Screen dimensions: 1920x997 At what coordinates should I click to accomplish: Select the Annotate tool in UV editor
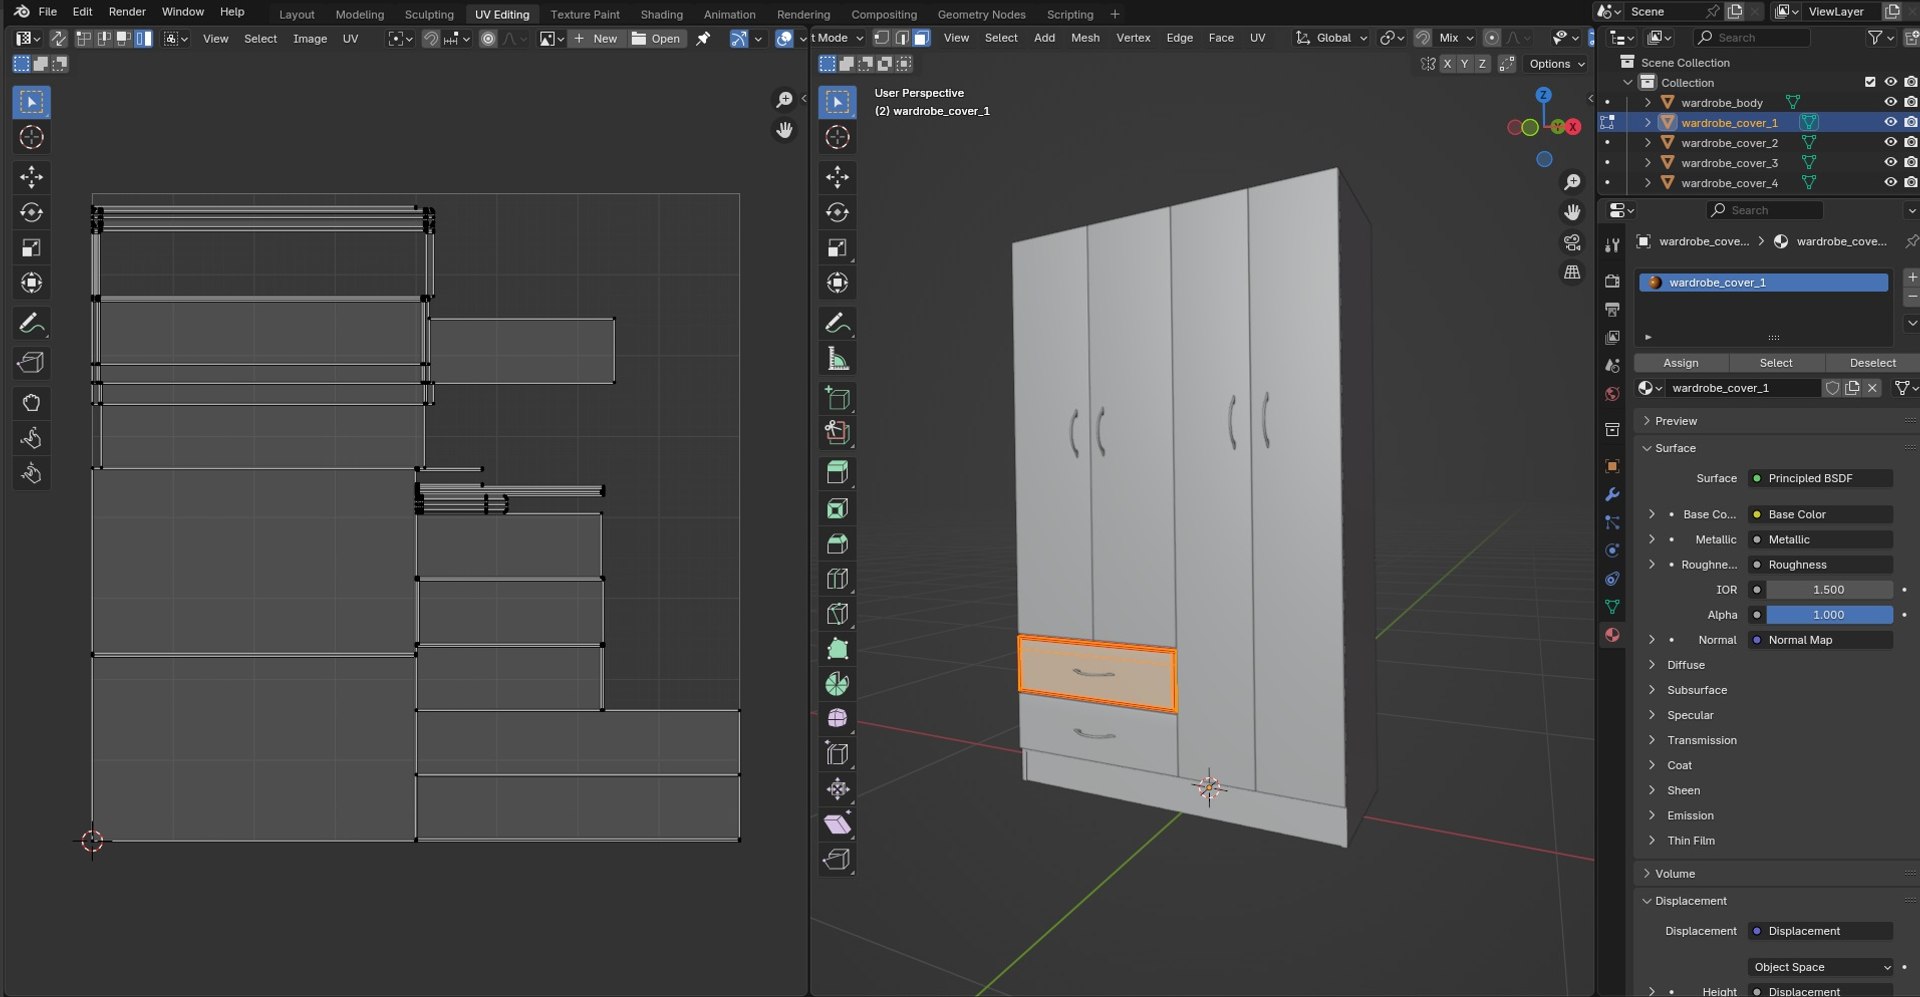click(x=31, y=323)
